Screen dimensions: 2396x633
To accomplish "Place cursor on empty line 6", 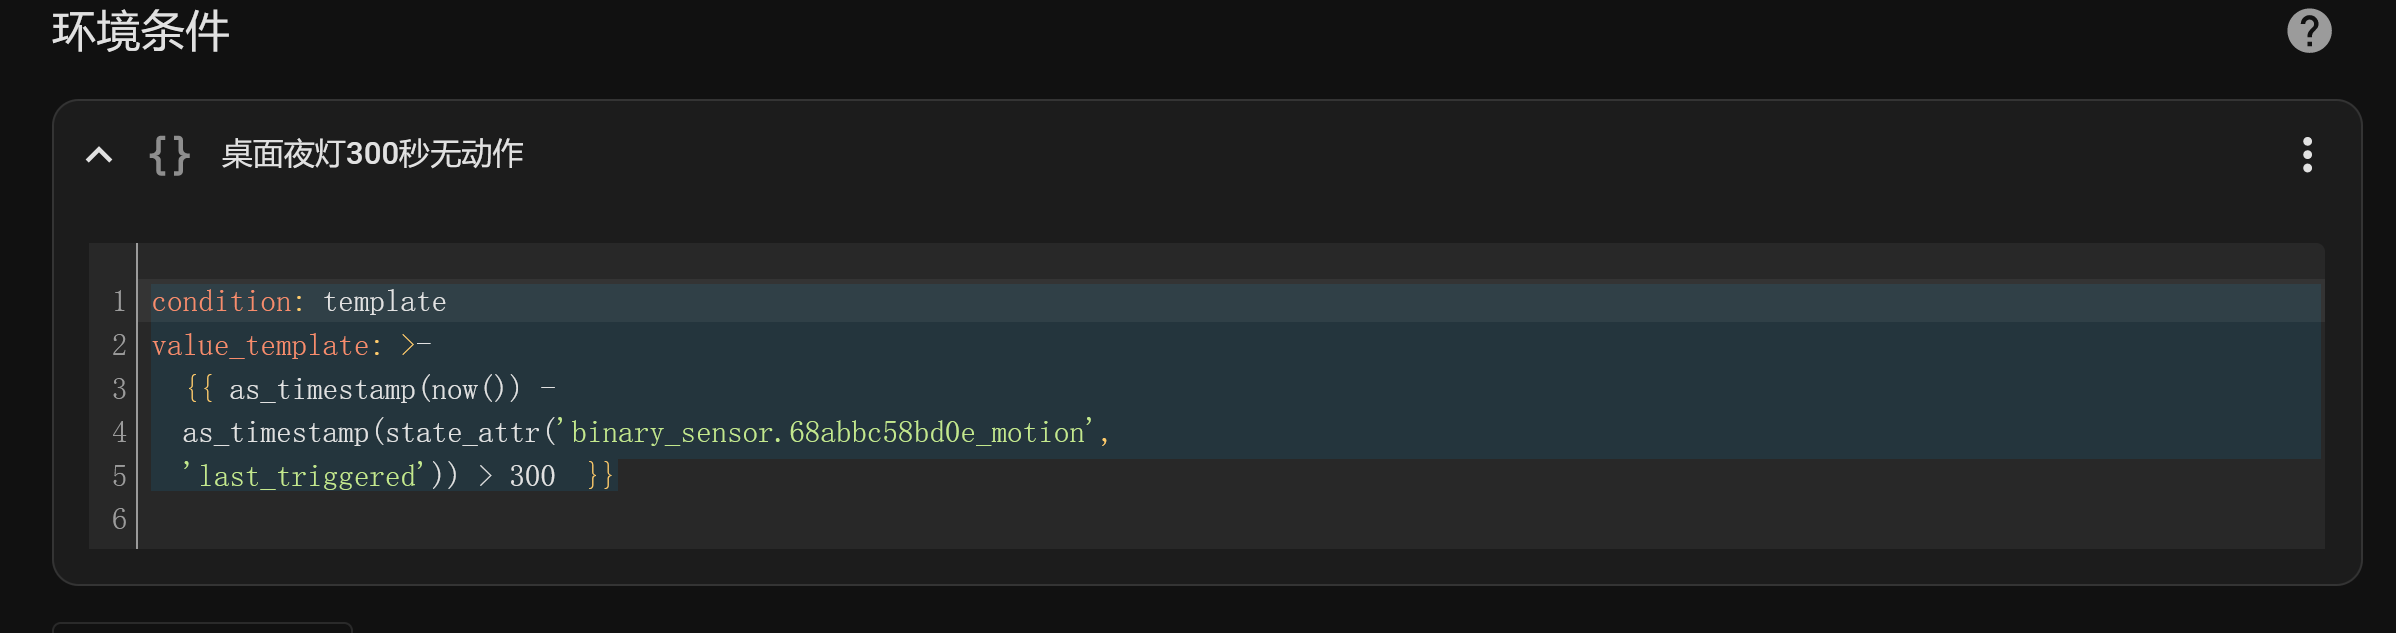I will point(1236,519).
